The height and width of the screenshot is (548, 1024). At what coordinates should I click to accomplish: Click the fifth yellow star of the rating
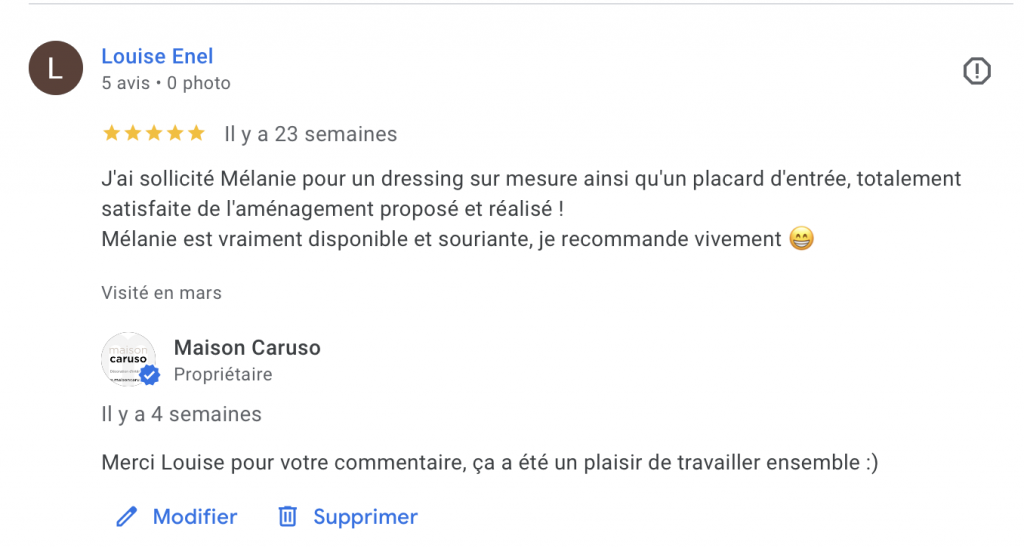196,133
